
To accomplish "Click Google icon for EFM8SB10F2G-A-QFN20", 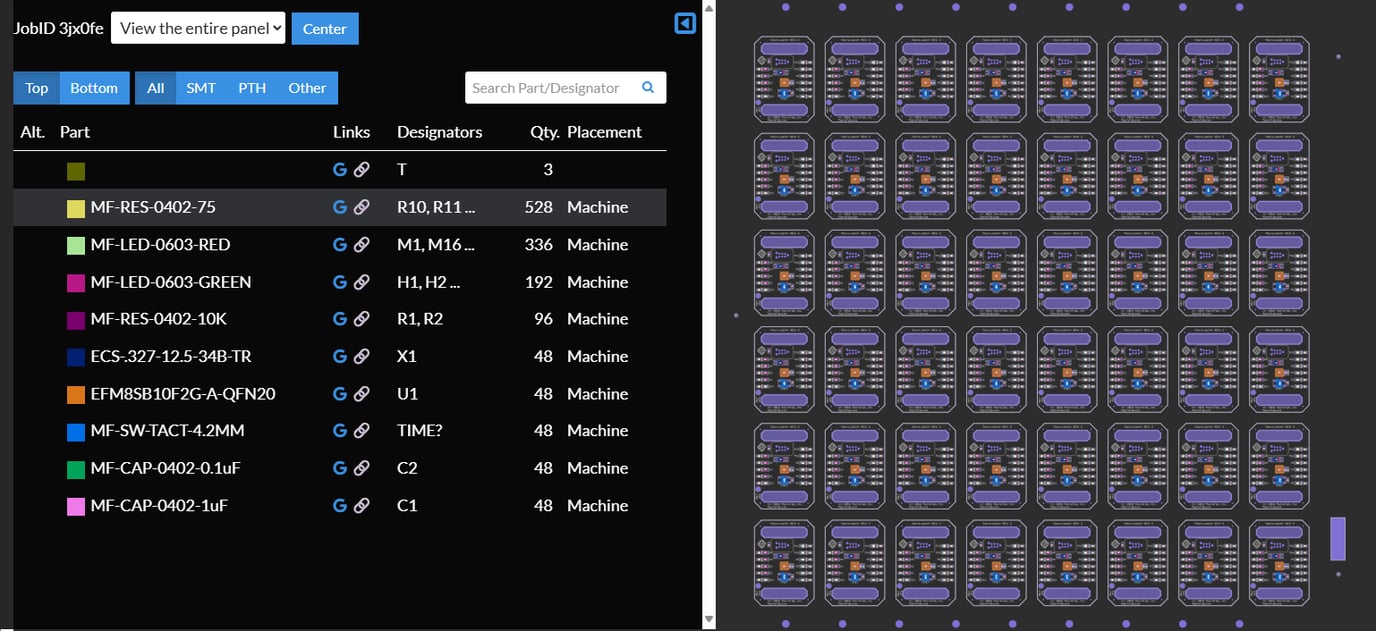I will click(x=340, y=394).
